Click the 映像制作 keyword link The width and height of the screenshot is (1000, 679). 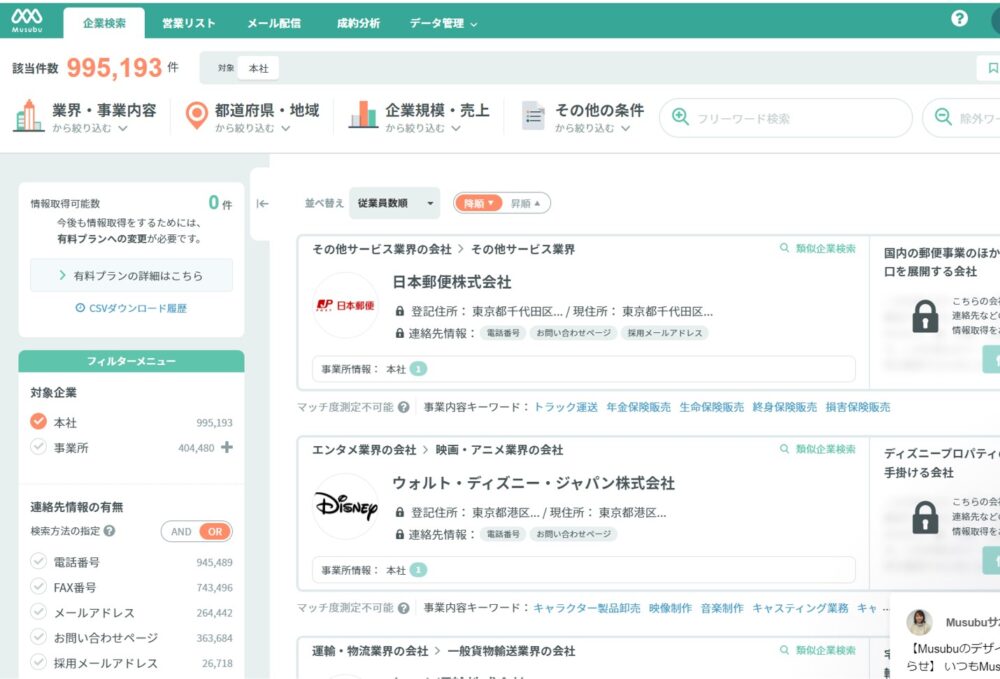[670, 608]
